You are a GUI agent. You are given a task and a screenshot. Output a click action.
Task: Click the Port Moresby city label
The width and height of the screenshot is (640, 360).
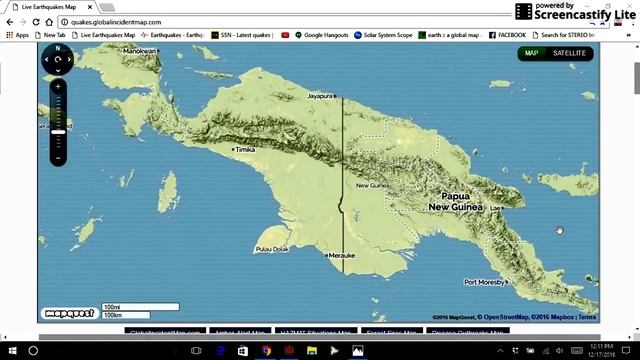pyautogui.click(x=484, y=282)
